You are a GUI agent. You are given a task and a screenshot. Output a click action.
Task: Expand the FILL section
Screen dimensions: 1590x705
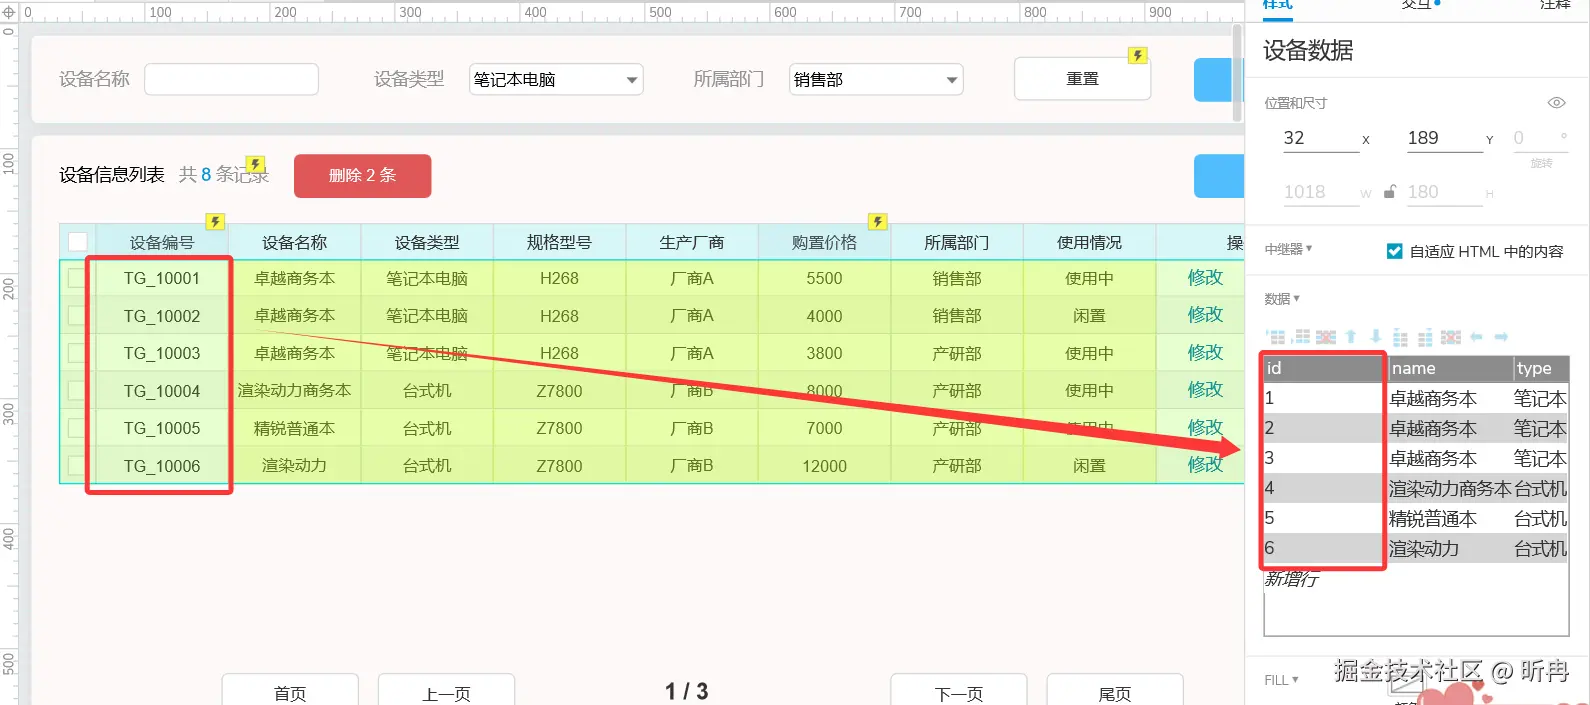pyautogui.click(x=1281, y=680)
